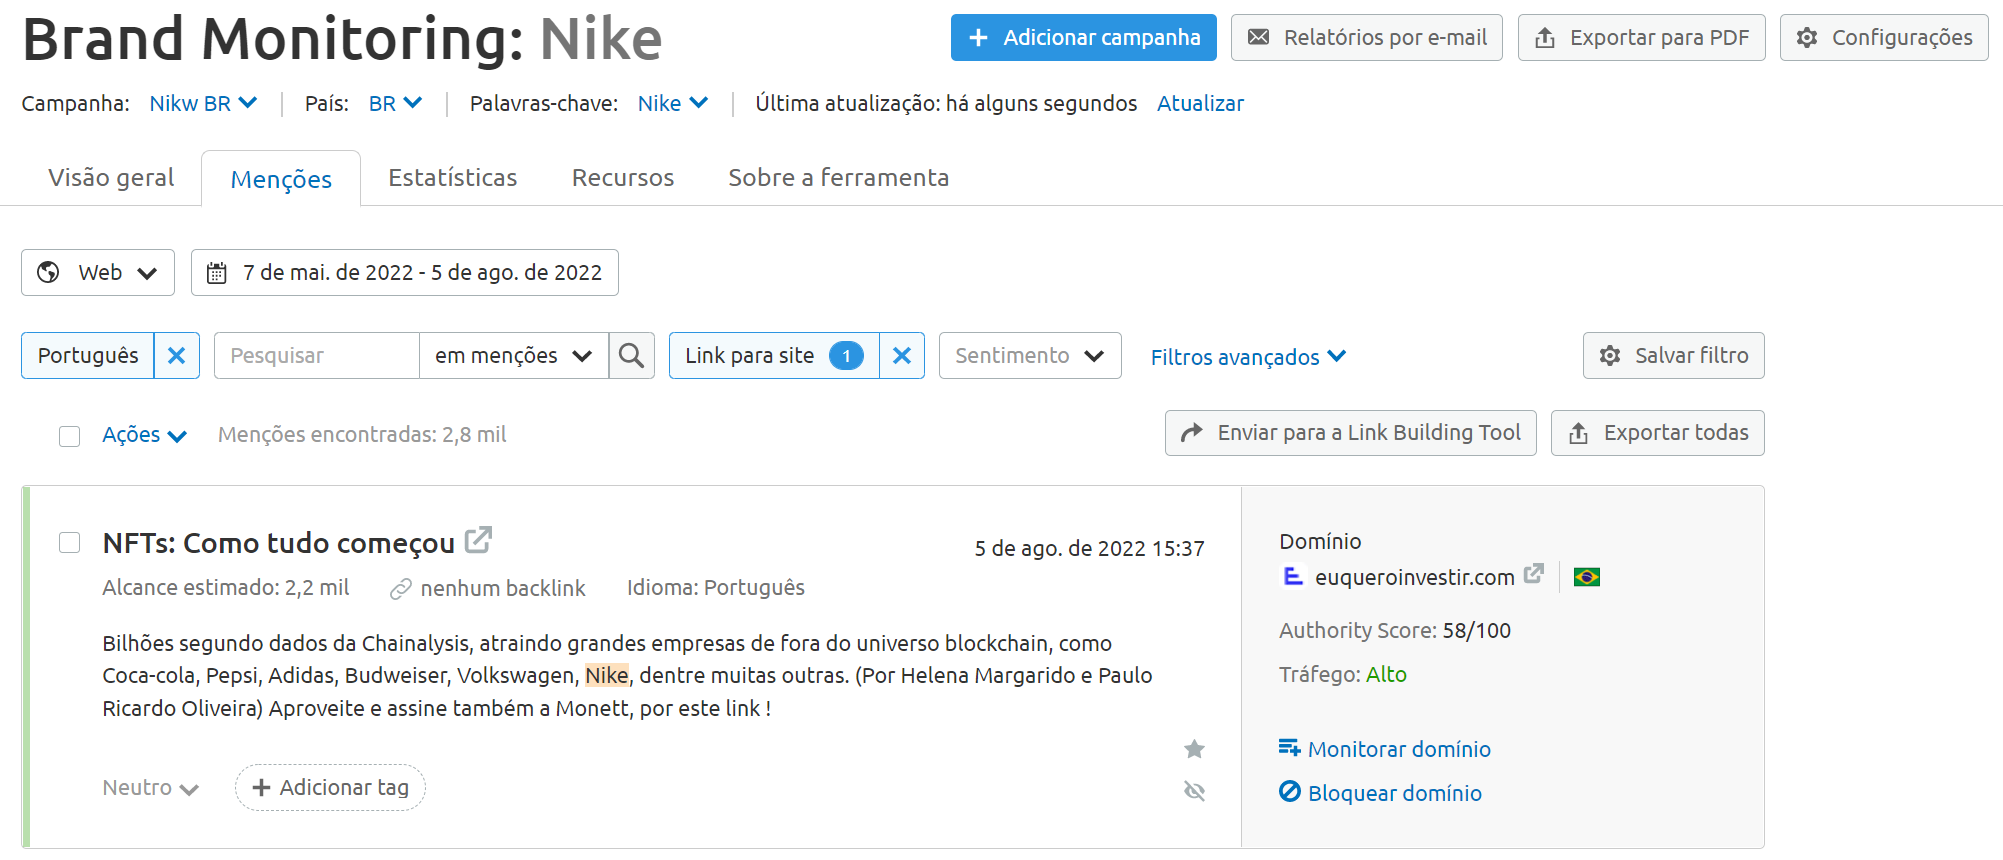This screenshot has height=860, width=2003.
Task: Open the Link para site filter
Action: (x=774, y=356)
